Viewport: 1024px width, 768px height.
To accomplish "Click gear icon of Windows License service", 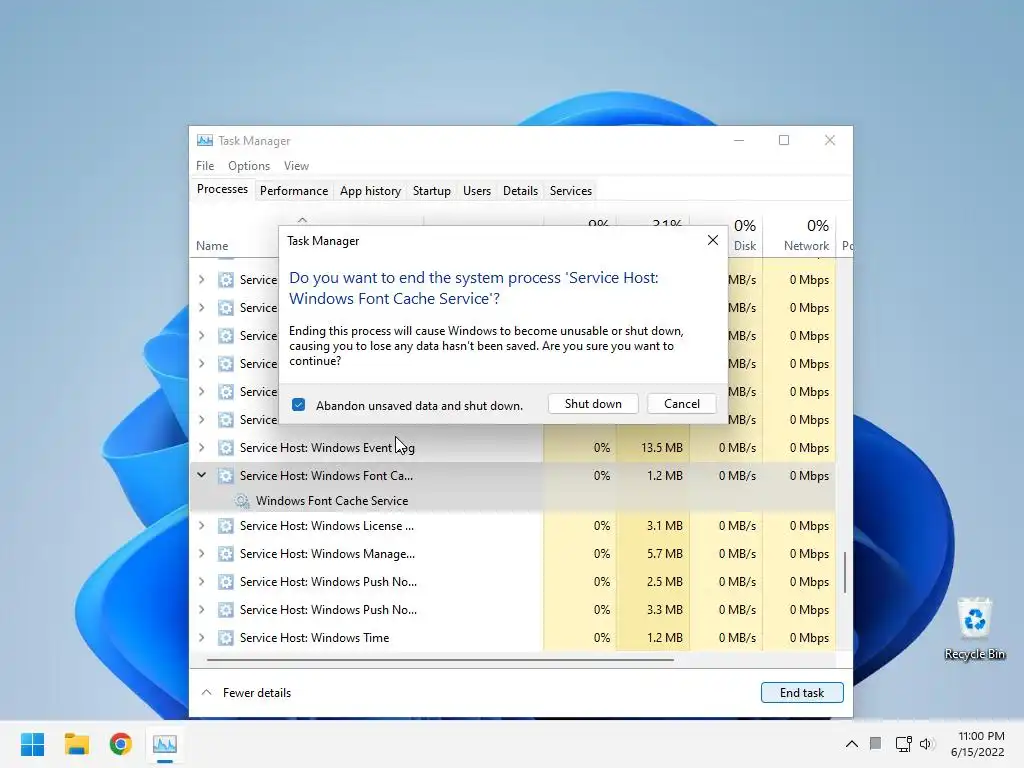I will [226, 526].
